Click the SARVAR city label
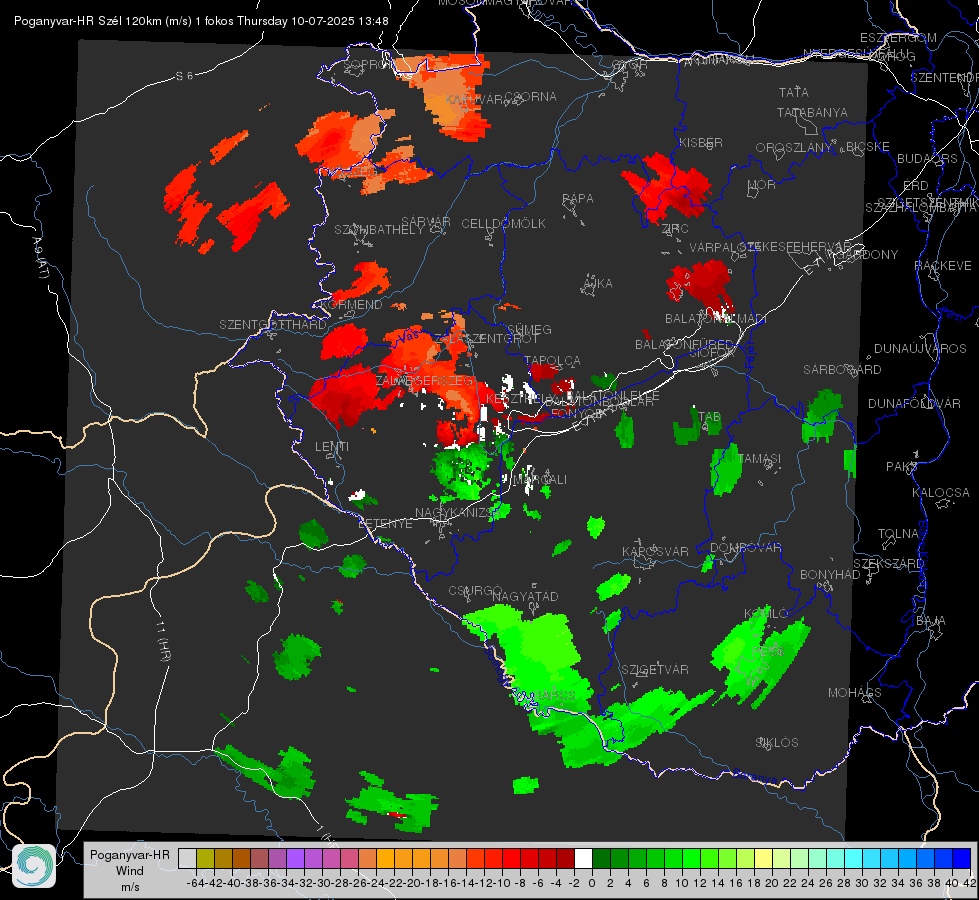Viewport: 979px width, 900px height. tap(426, 222)
